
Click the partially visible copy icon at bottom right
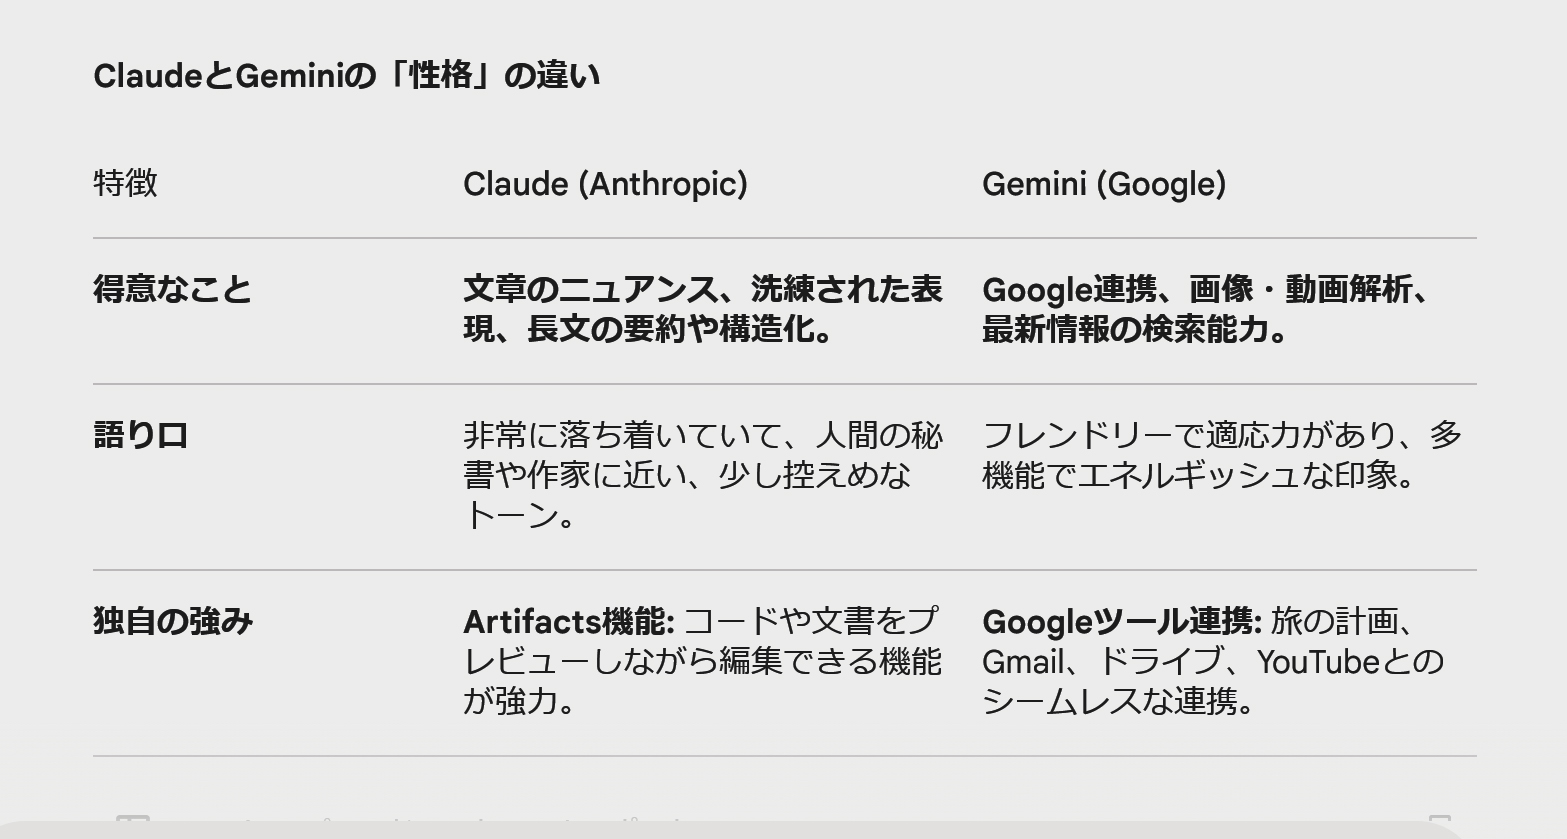pos(1439,821)
